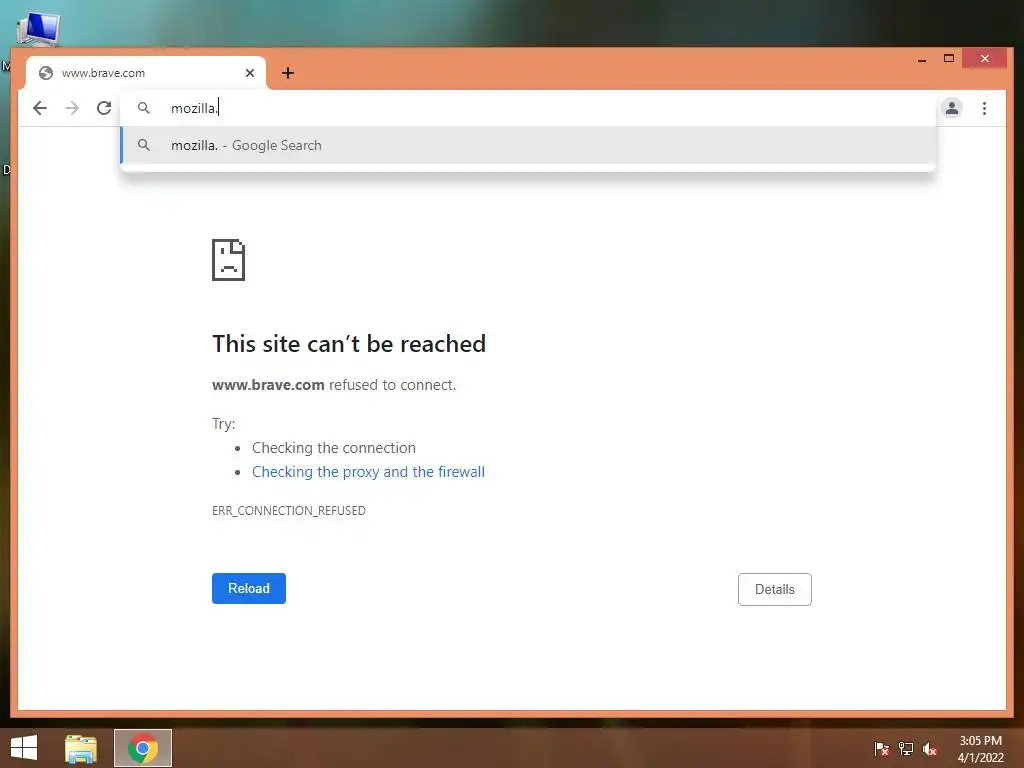Click the Computer icon on the desktop

[x=39, y=29]
